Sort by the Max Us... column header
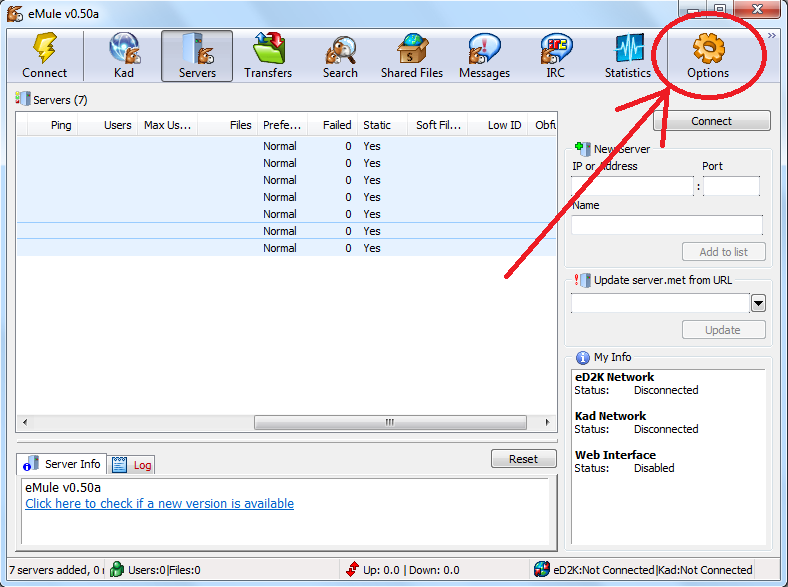Screen dimensions: 788x587 (x=168, y=125)
